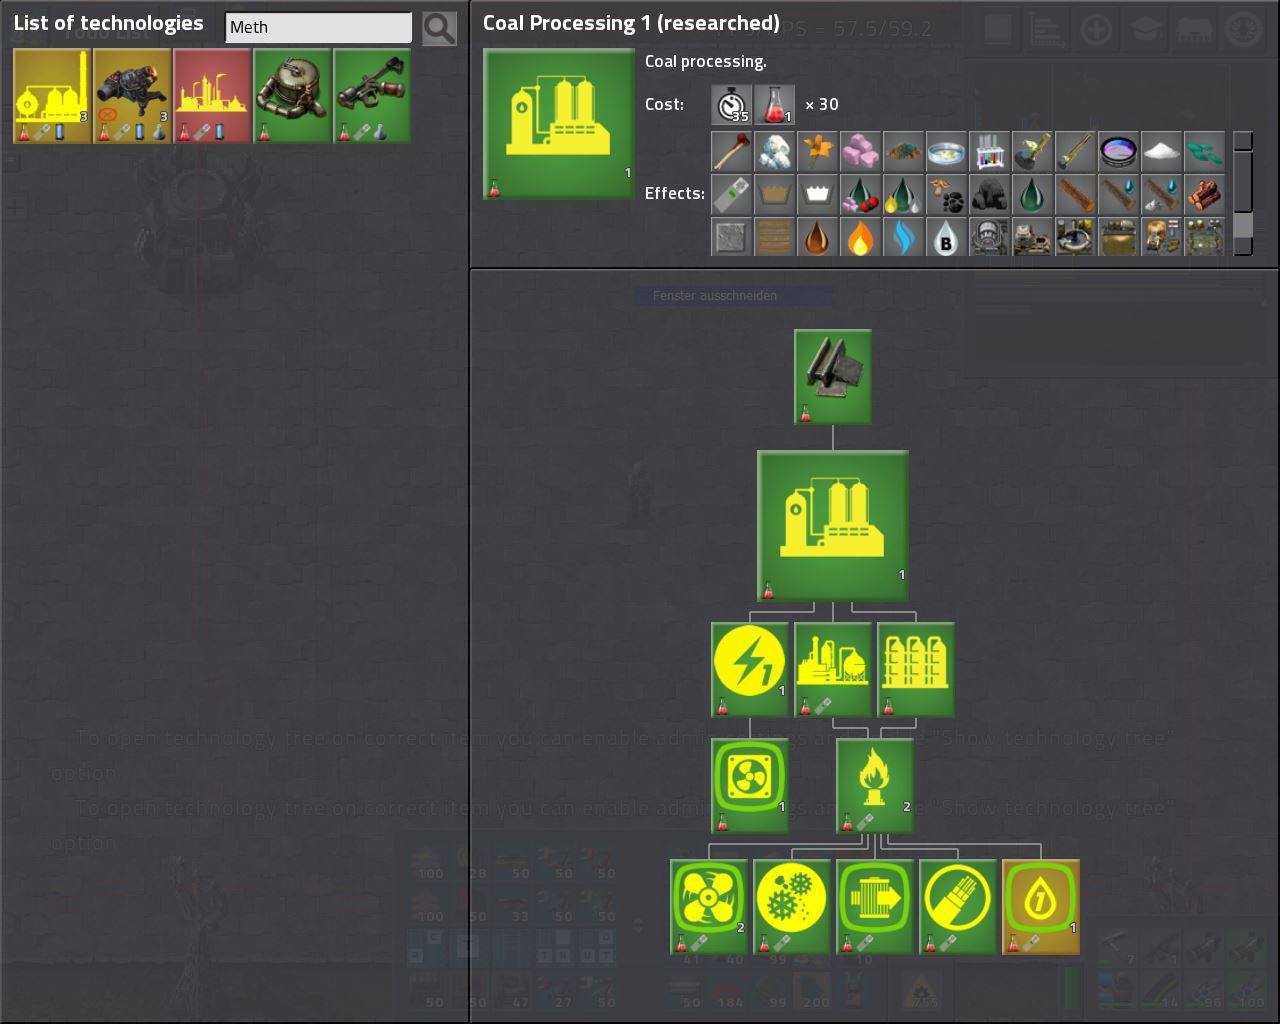This screenshot has width=1280, height=1024.
Task: Open the gas flame burner technology node
Action: coord(875,786)
